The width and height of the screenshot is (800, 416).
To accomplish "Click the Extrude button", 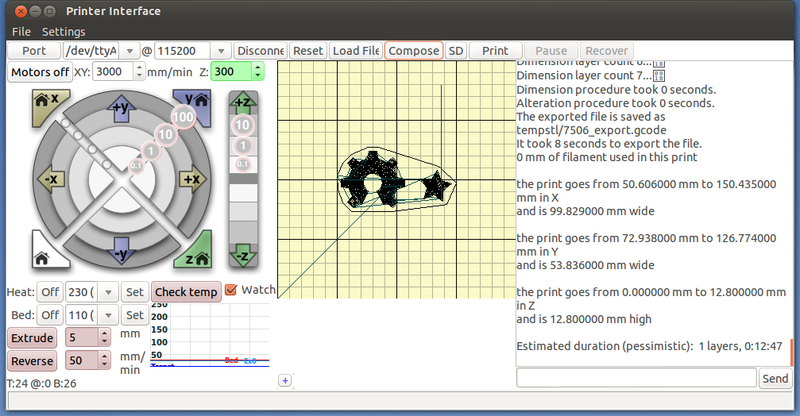I will [32, 338].
